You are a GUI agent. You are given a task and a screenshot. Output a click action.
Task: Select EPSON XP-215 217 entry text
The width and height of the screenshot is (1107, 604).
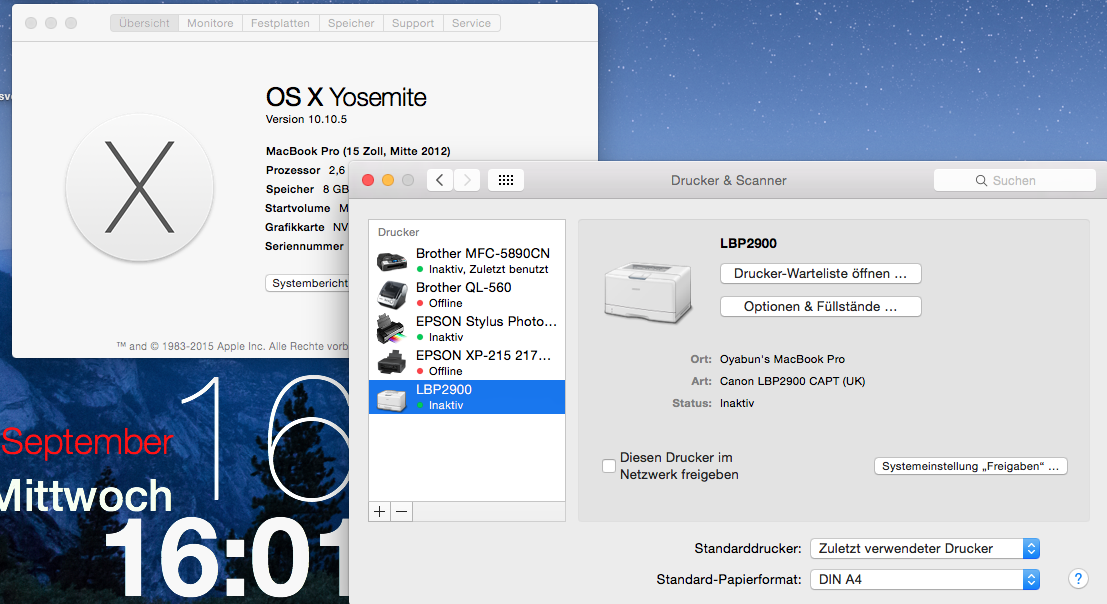click(483, 355)
